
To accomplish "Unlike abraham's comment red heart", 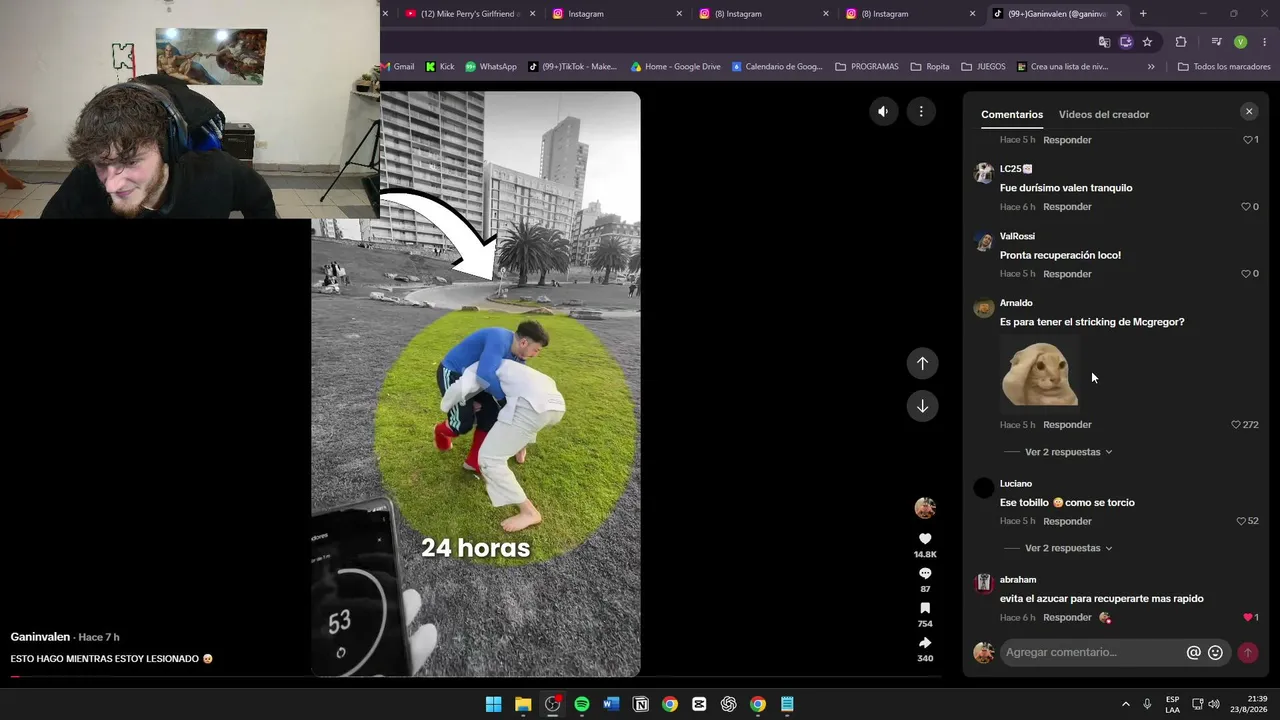I will click(1247, 618).
